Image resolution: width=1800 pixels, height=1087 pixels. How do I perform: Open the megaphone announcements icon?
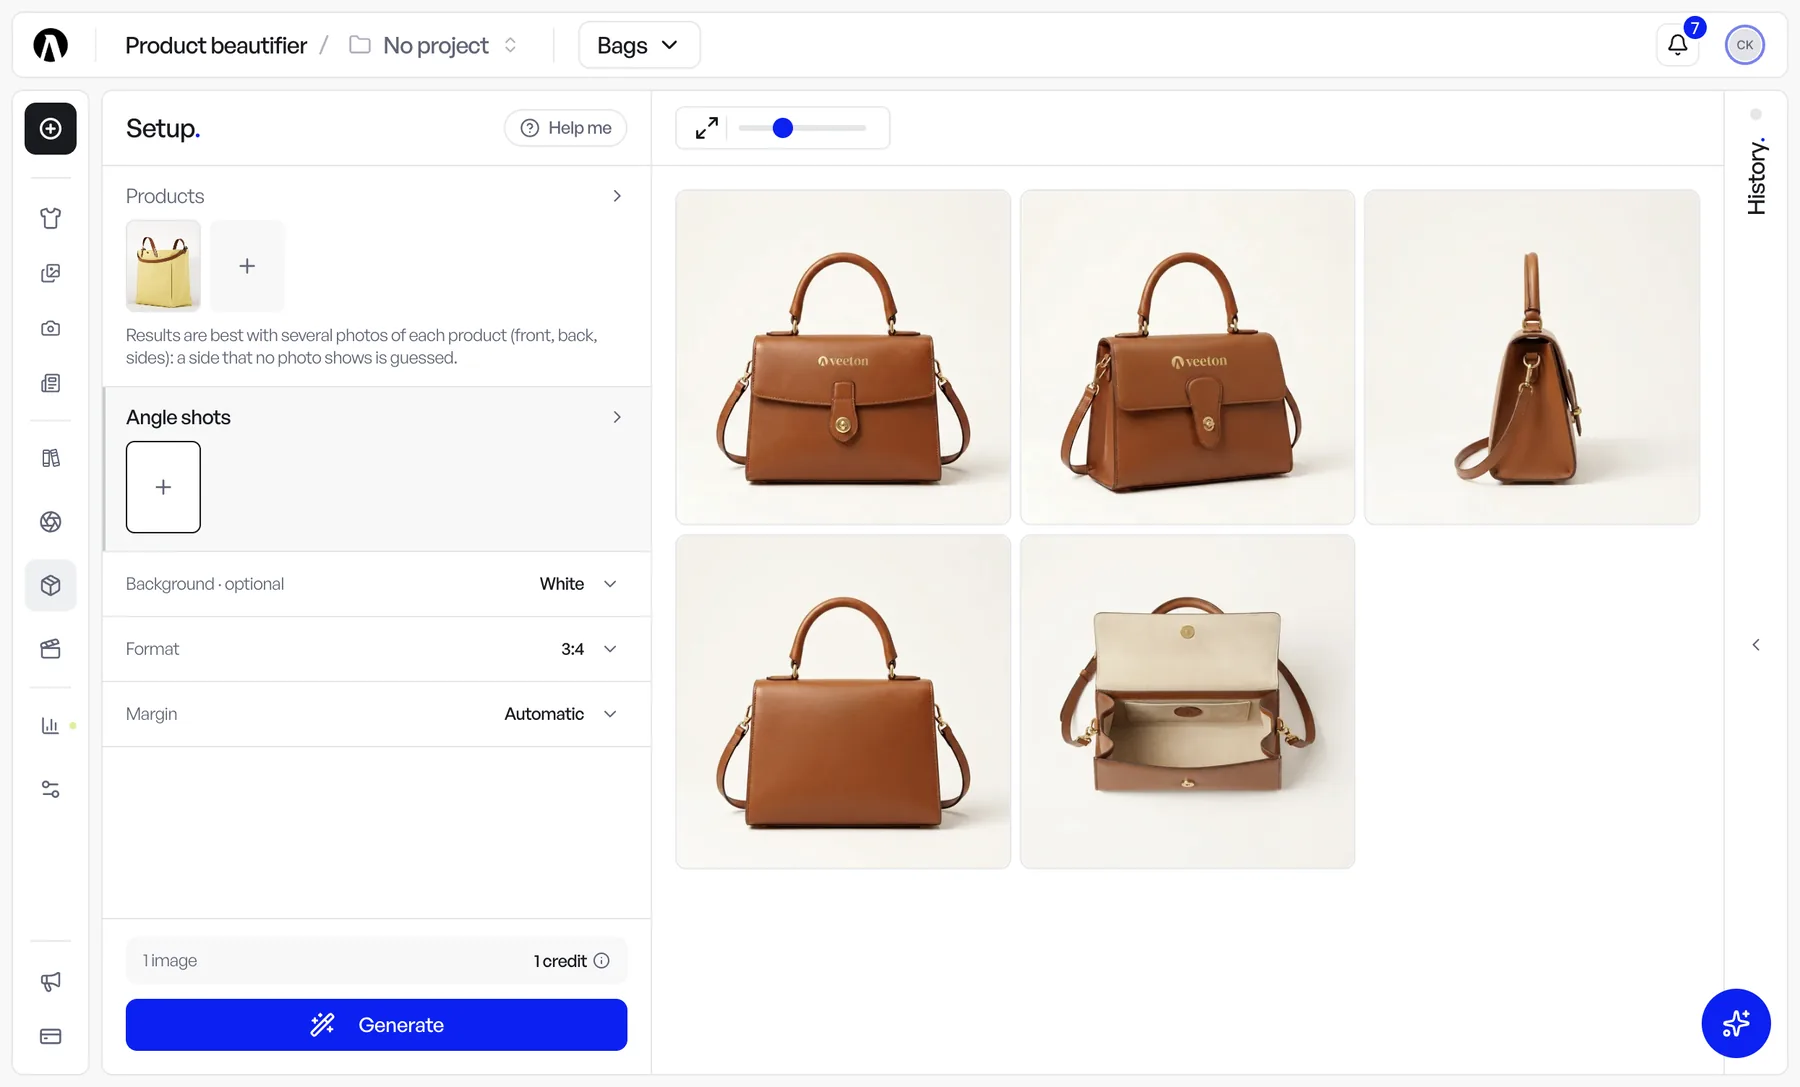pyautogui.click(x=50, y=981)
